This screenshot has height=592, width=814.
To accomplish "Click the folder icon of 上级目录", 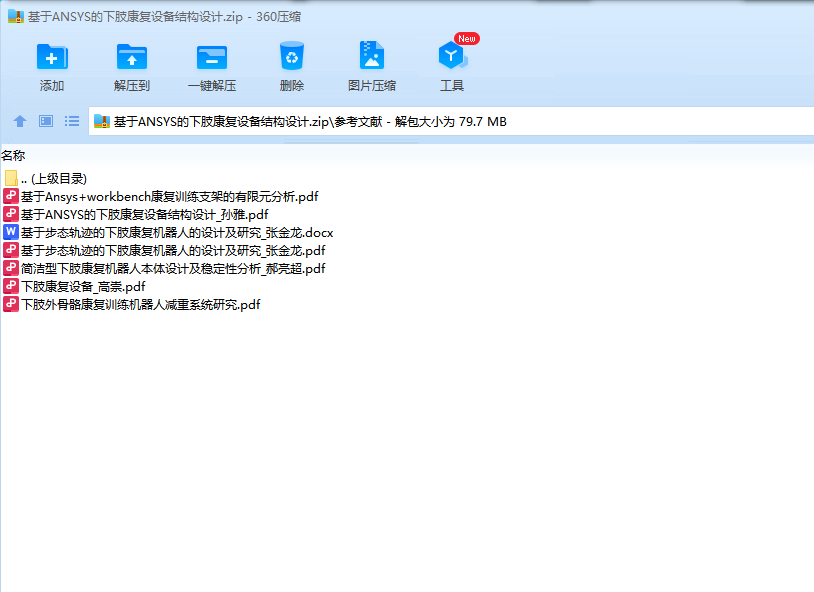I will 11,178.
